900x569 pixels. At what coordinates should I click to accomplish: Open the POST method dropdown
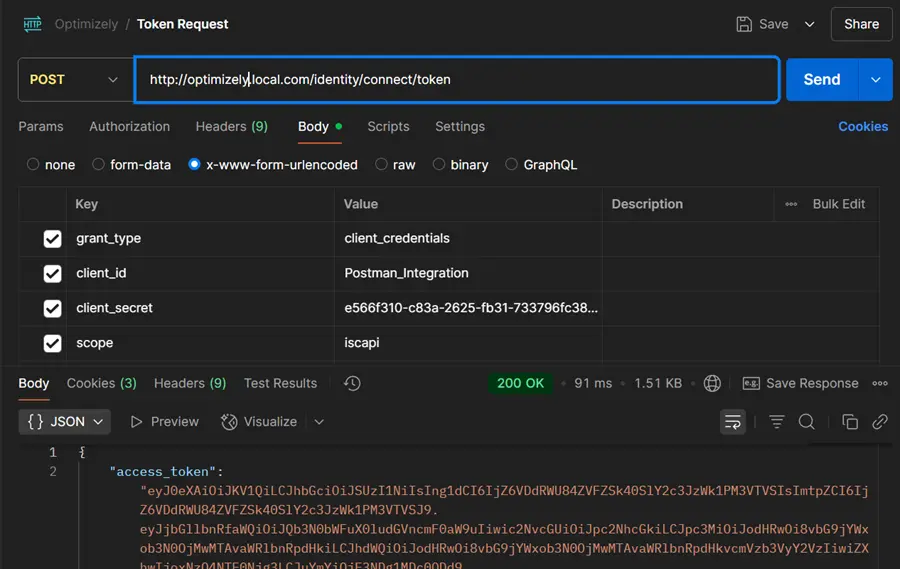(x=76, y=80)
